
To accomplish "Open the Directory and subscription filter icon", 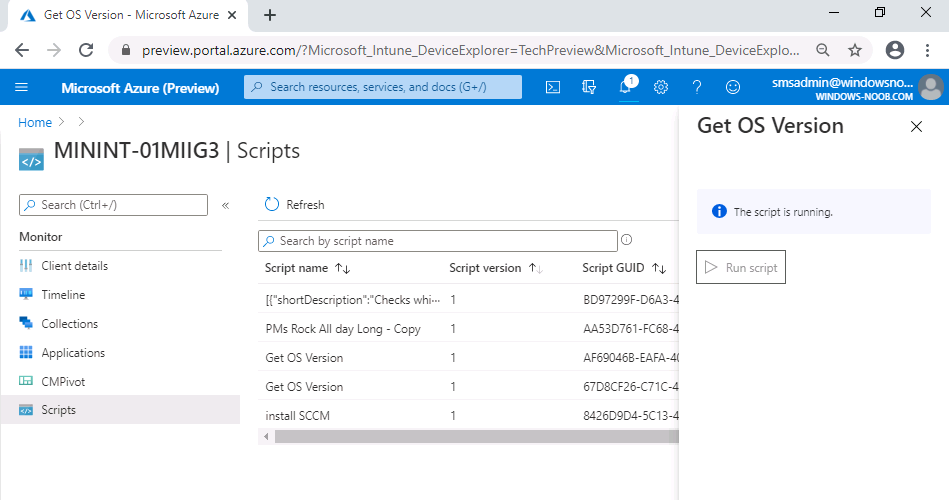I will (589, 87).
